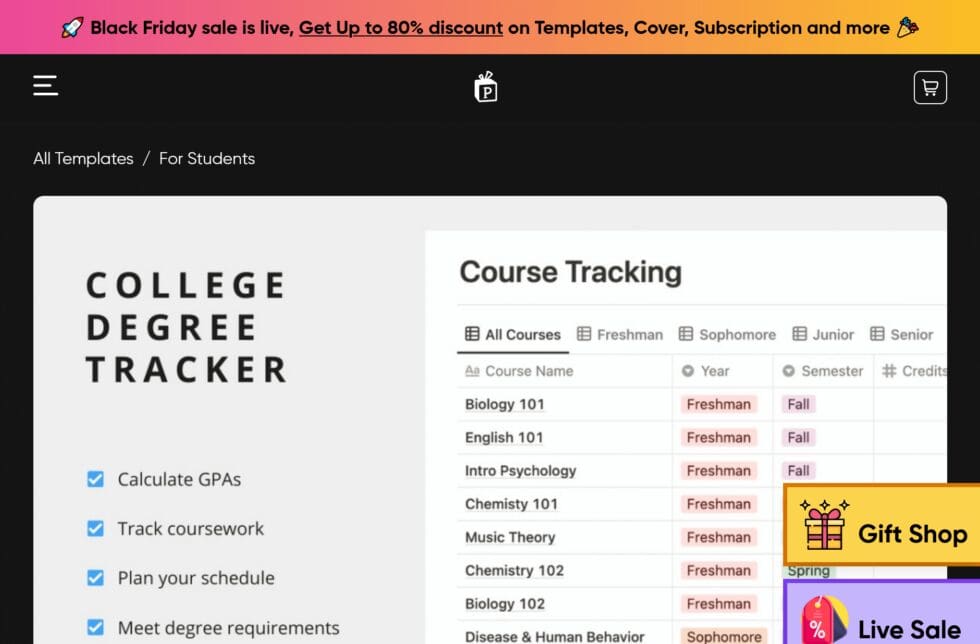
Task: Click the percent sale tag icon on Live Sale badge
Action: pyautogui.click(x=823, y=618)
